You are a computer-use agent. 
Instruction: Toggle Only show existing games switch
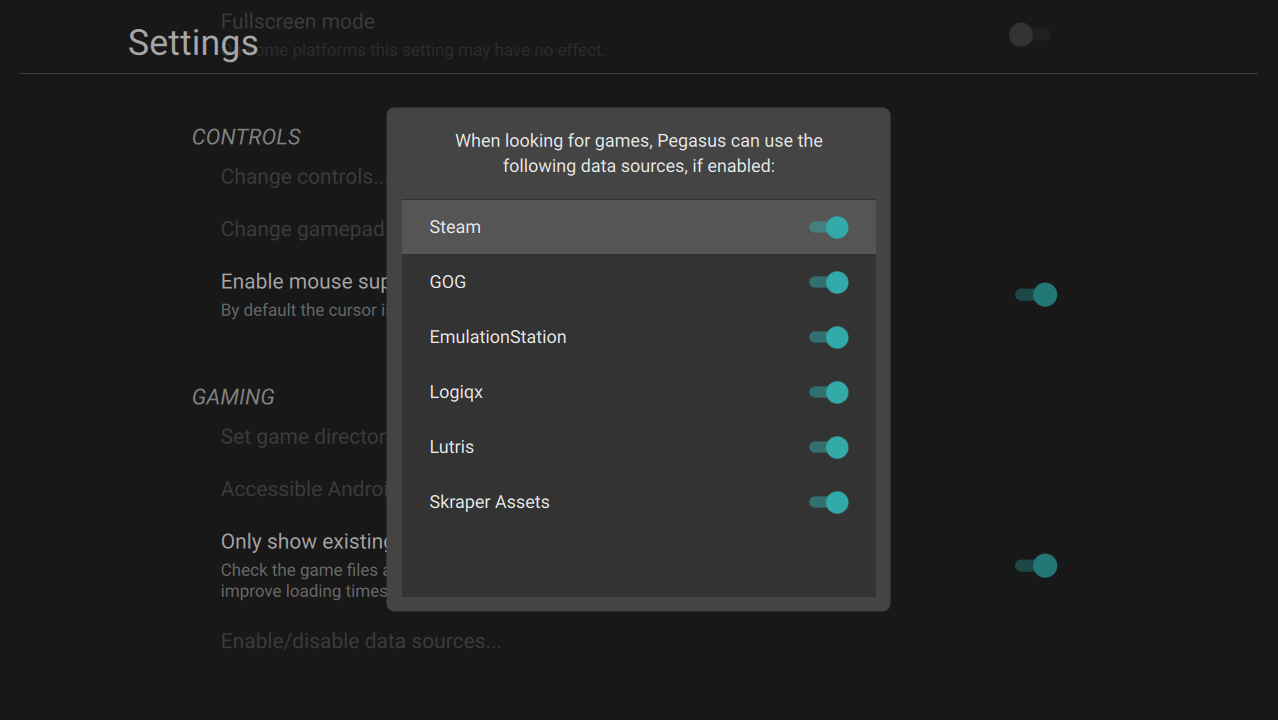(1036, 566)
